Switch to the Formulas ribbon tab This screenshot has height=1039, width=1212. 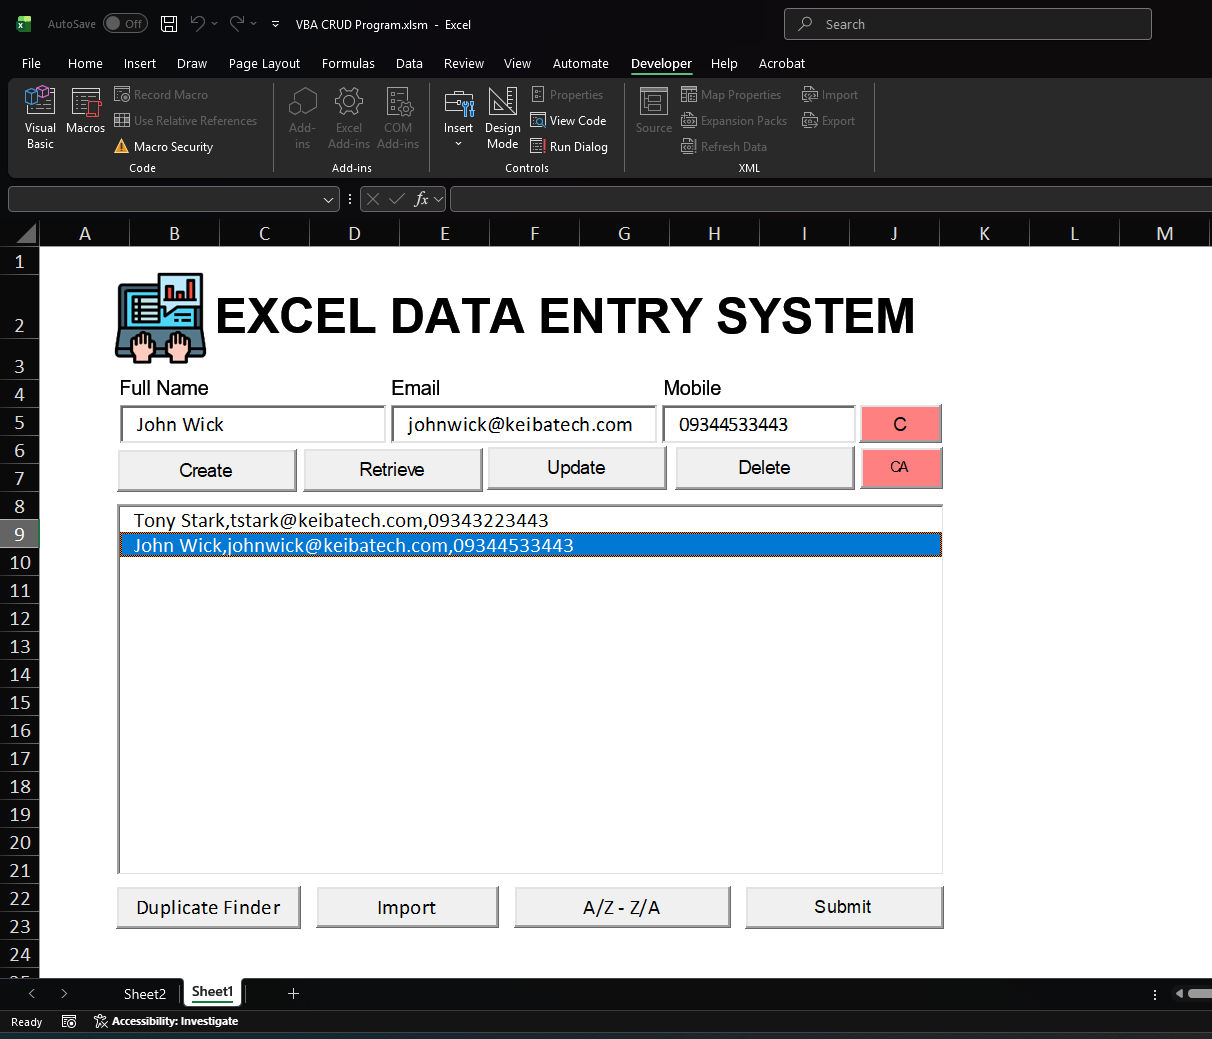click(x=348, y=63)
